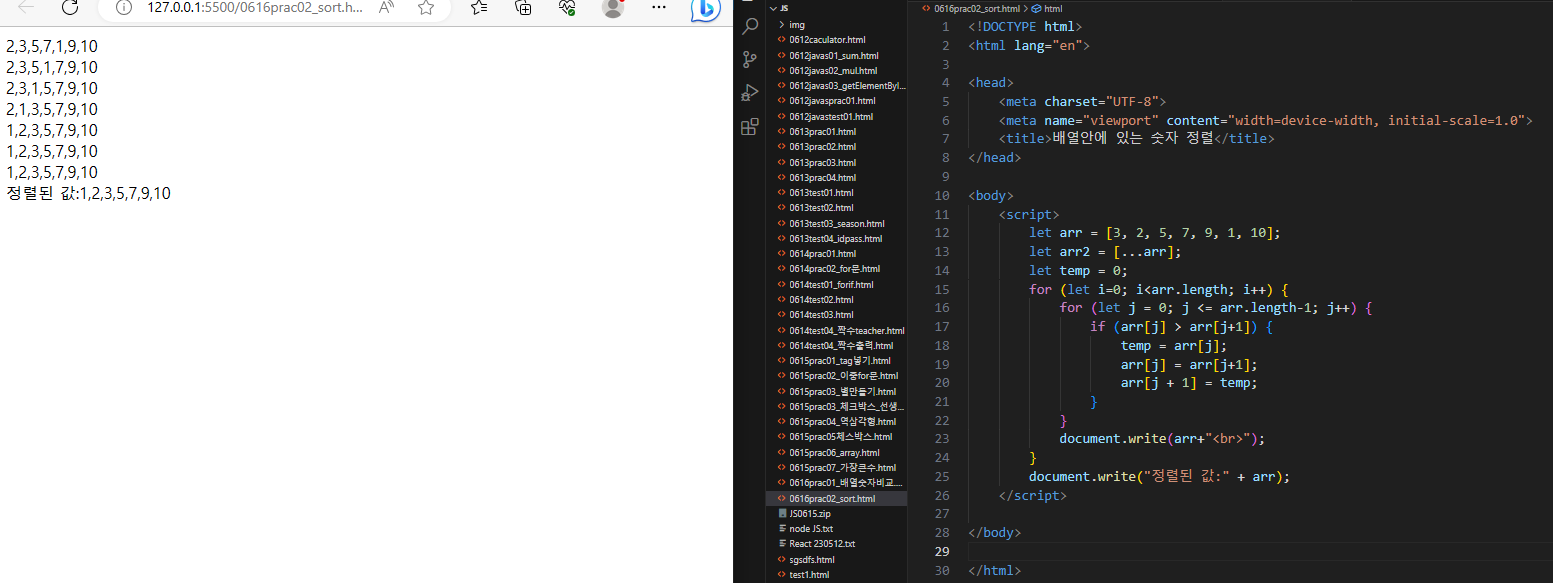Turn on Read aloud in Edge address bar
The width and height of the screenshot is (1553, 583).
(387, 7)
